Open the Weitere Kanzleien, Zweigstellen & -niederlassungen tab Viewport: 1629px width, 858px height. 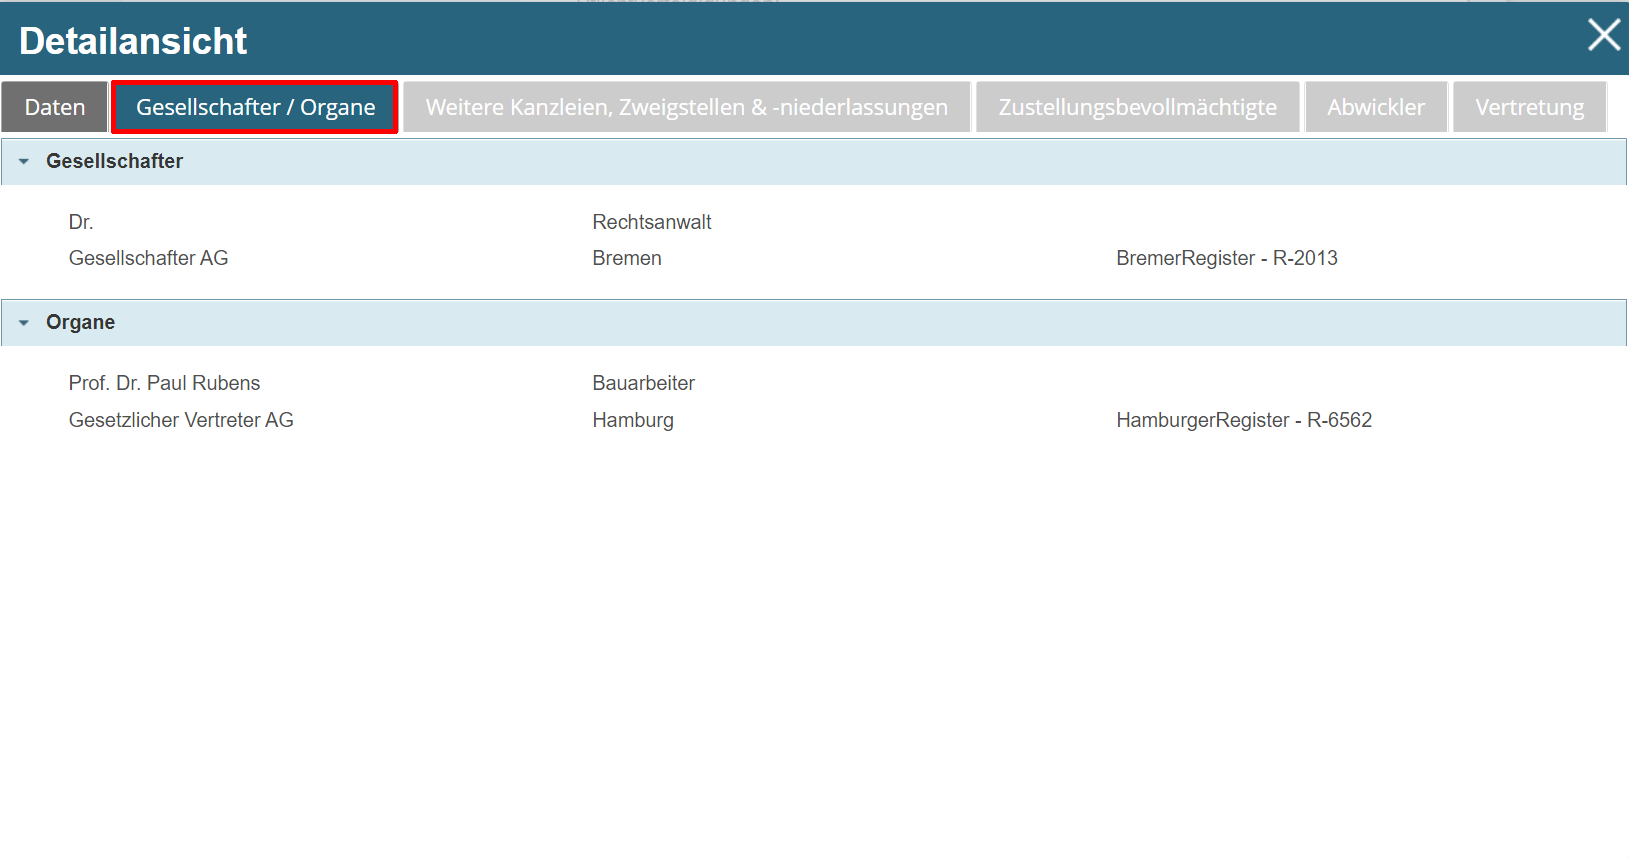(686, 107)
